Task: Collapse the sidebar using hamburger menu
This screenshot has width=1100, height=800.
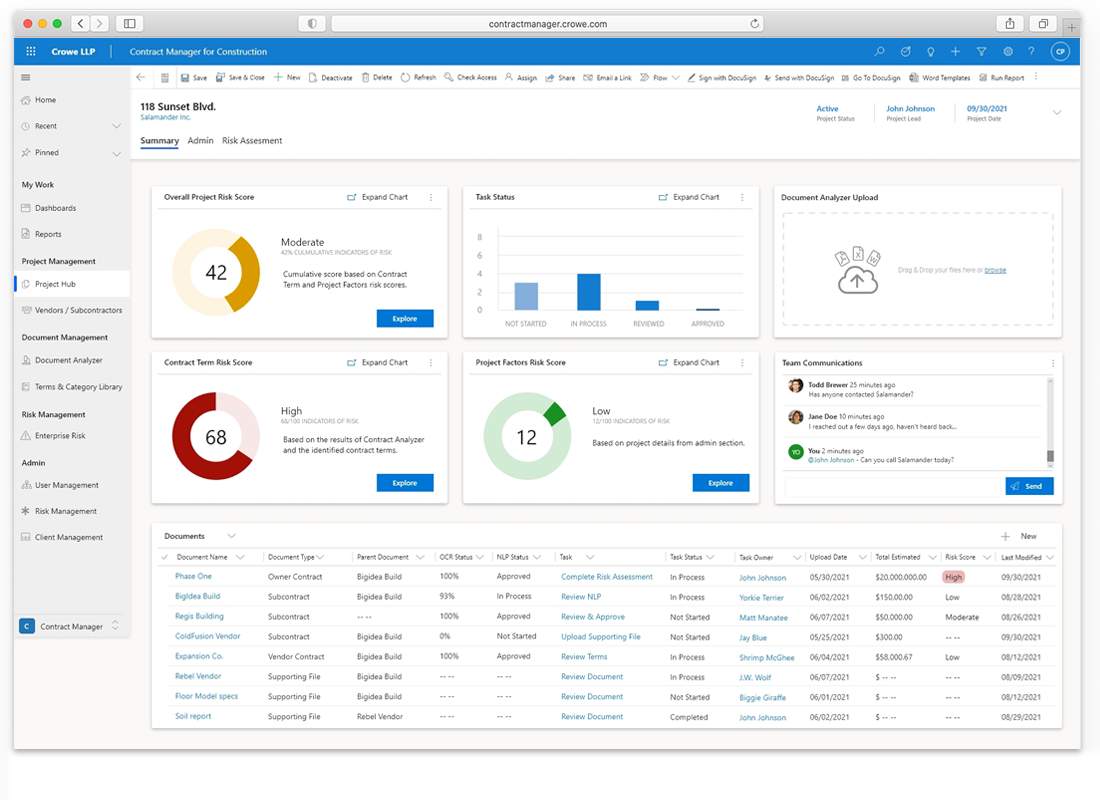Action: (x=26, y=77)
